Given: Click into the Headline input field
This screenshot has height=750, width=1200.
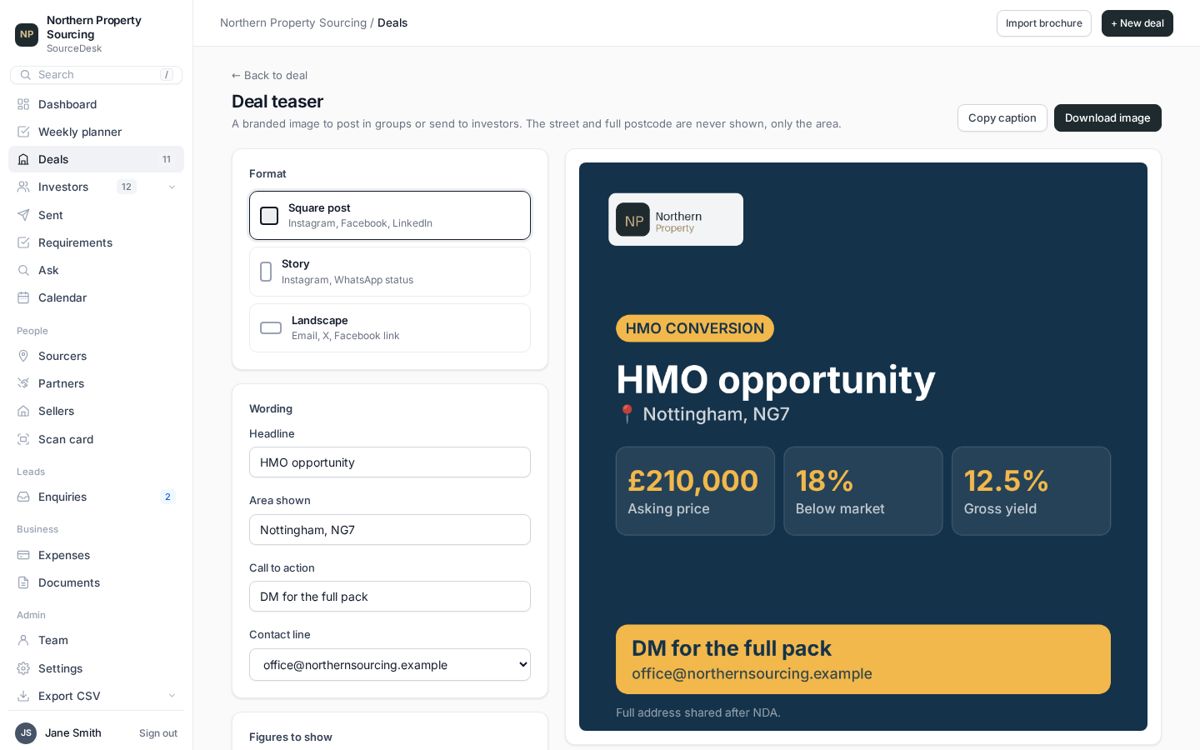Looking at the screenshot, I should (x=390, y=462).
